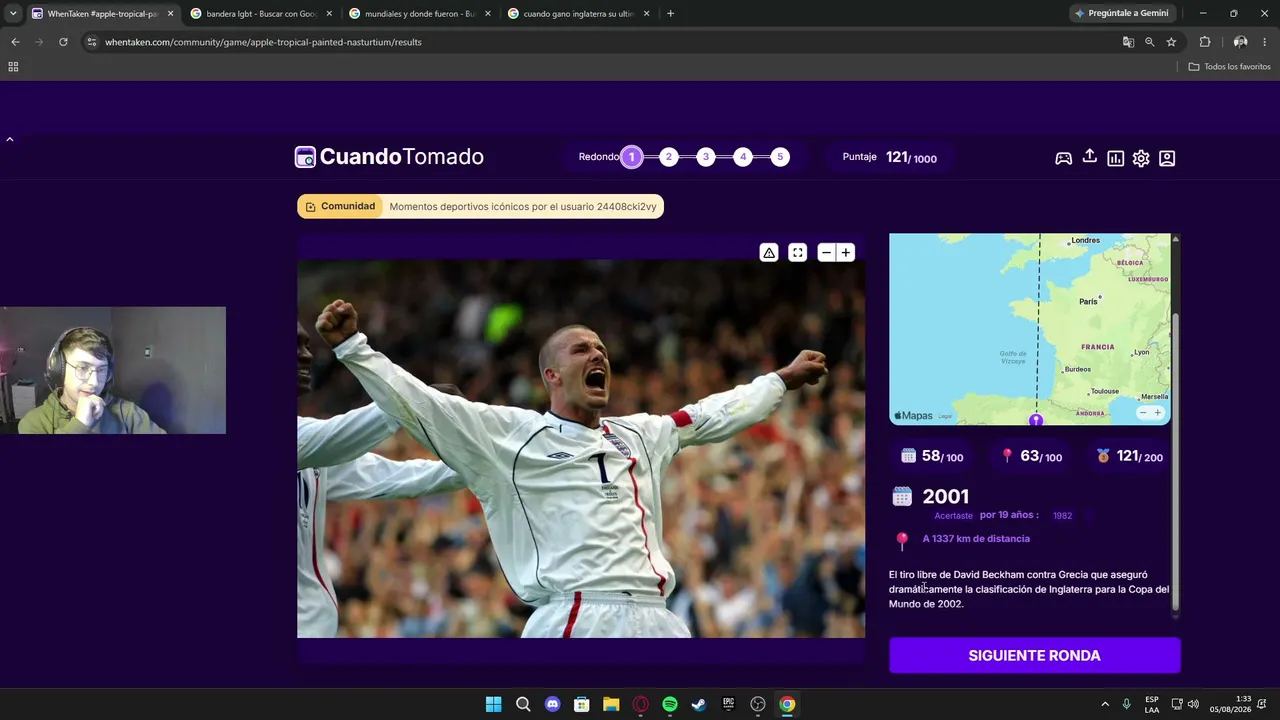This screenshot has width=1280, height=720.
Task: Show hidden system tray icons
Action: coord(1105,704)
